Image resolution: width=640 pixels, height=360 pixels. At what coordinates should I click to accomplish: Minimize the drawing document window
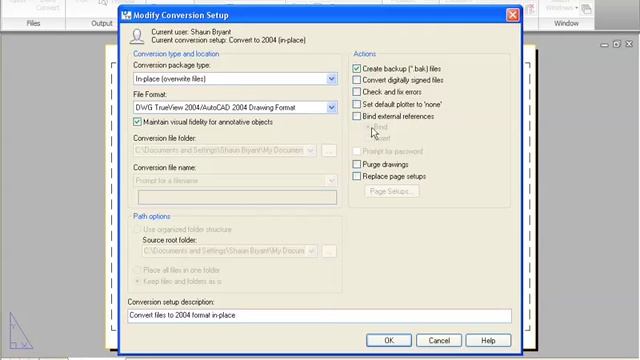click(604, 44)
